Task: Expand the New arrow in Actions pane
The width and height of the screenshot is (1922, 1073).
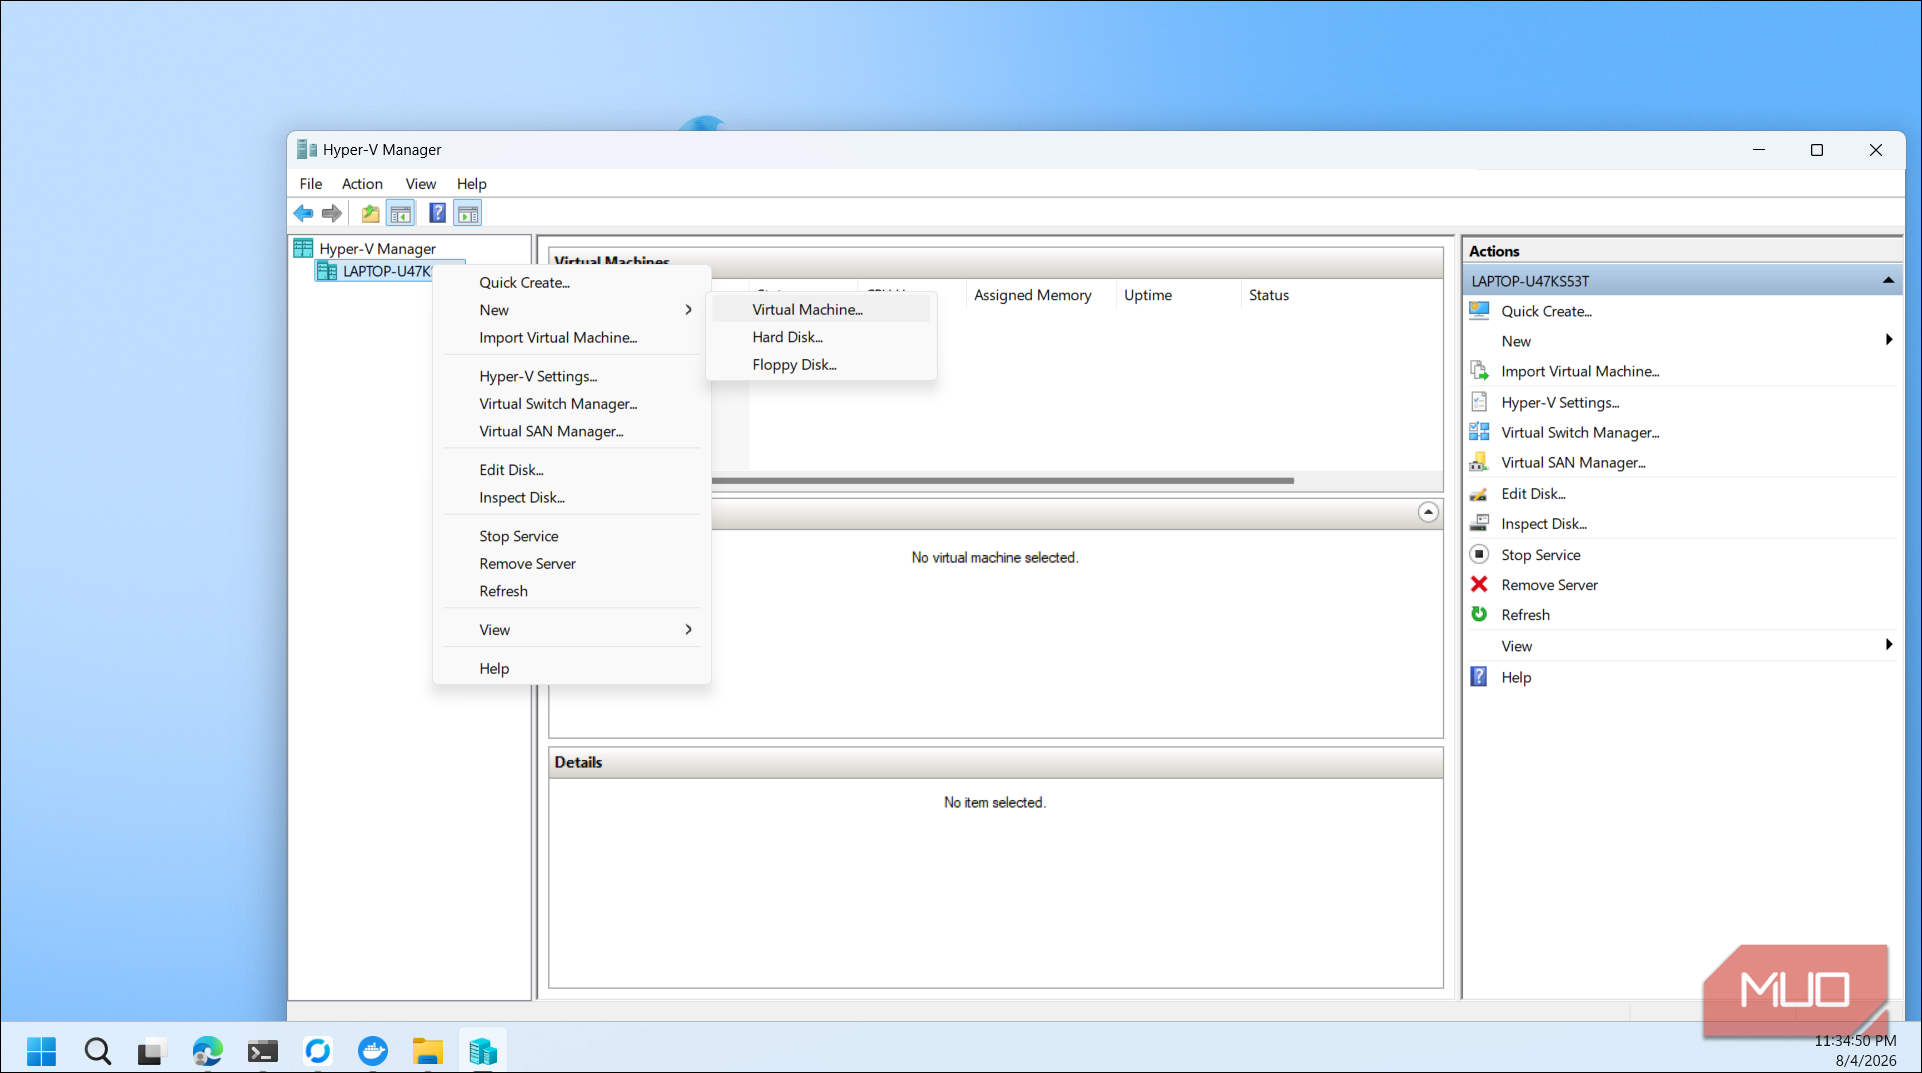Action: click(x=1888, y=340)
